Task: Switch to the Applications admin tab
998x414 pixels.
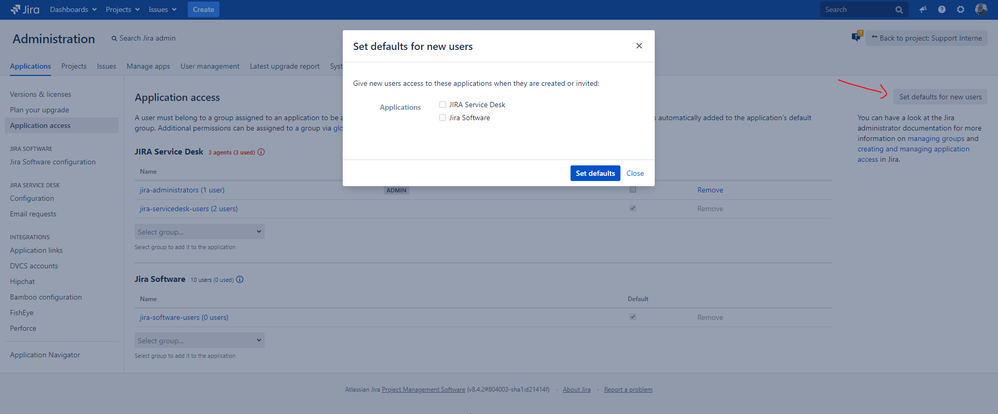Action: (31, 66)
